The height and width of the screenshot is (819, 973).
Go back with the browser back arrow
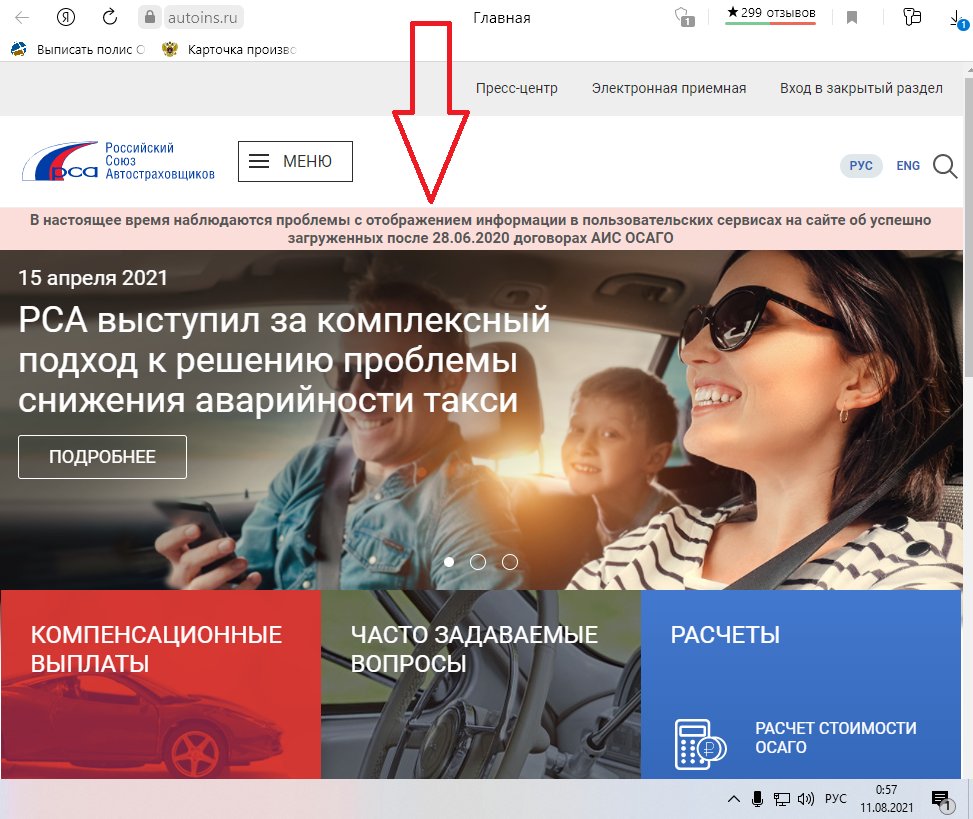click(x=22, y=17)
